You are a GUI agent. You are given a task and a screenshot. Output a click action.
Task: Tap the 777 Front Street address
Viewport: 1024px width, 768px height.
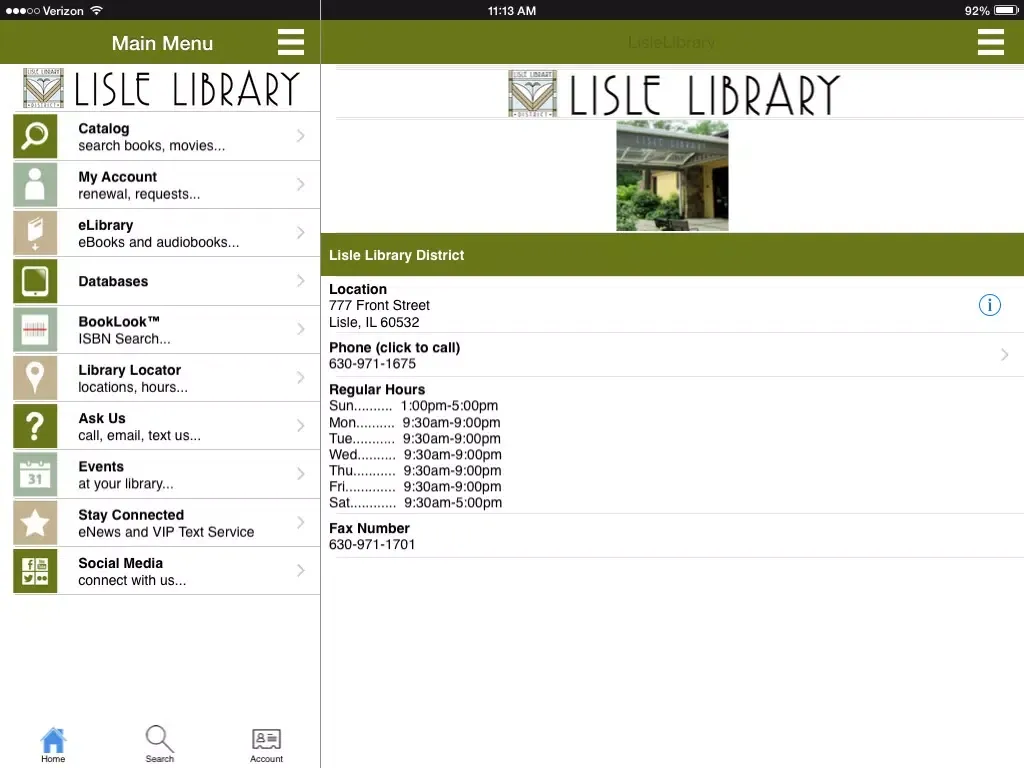379,306
